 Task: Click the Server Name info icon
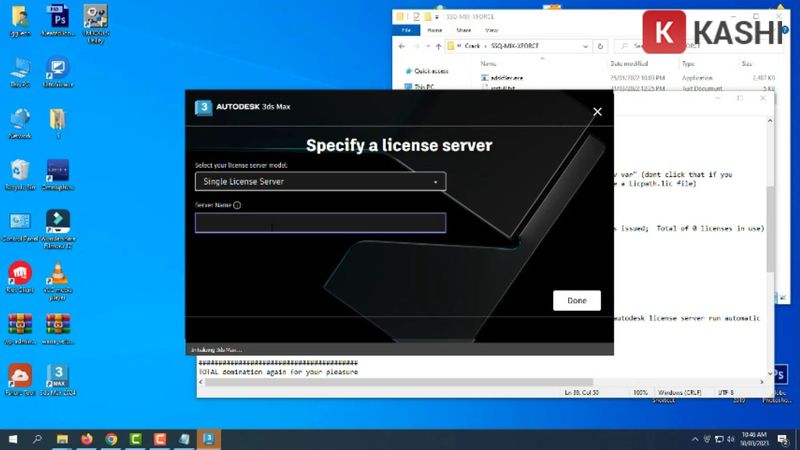[x=237, y=205]
